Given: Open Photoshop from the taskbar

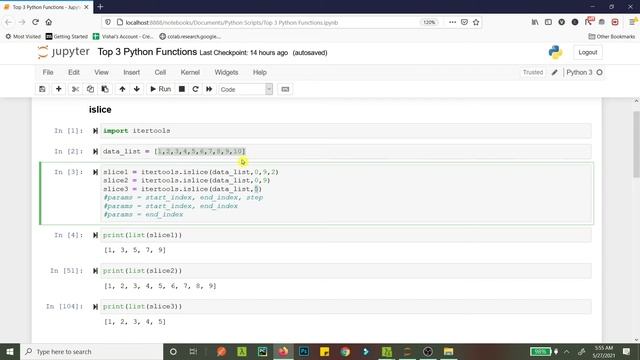Looking at the screenshot, I should pos(304,351).
